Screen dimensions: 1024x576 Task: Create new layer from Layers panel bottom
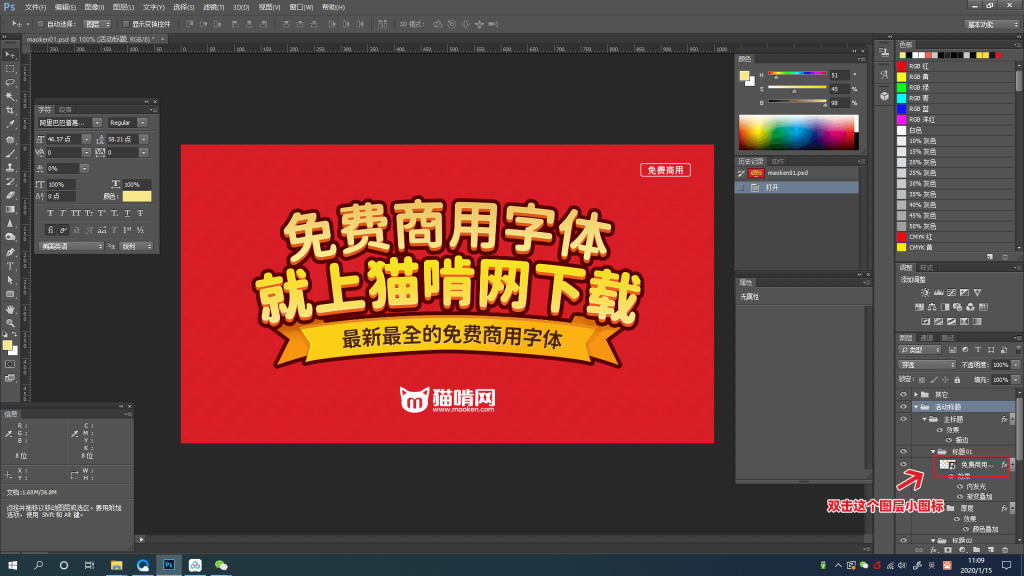[x=991, y=550]
